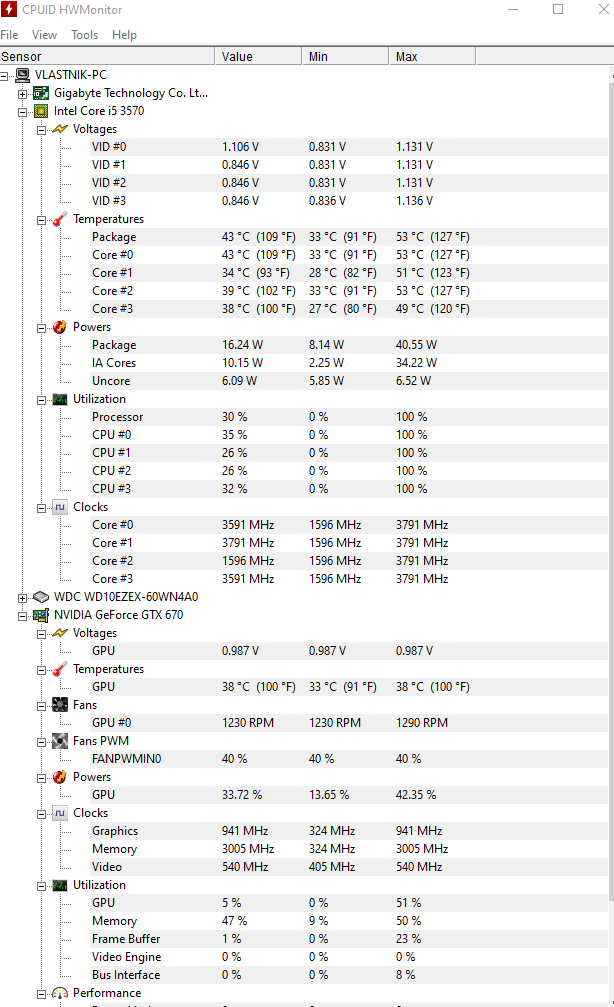614x1007 pixels.
Task: Click the VLASTNIK-PC computer icon
Action: (22, 75)
